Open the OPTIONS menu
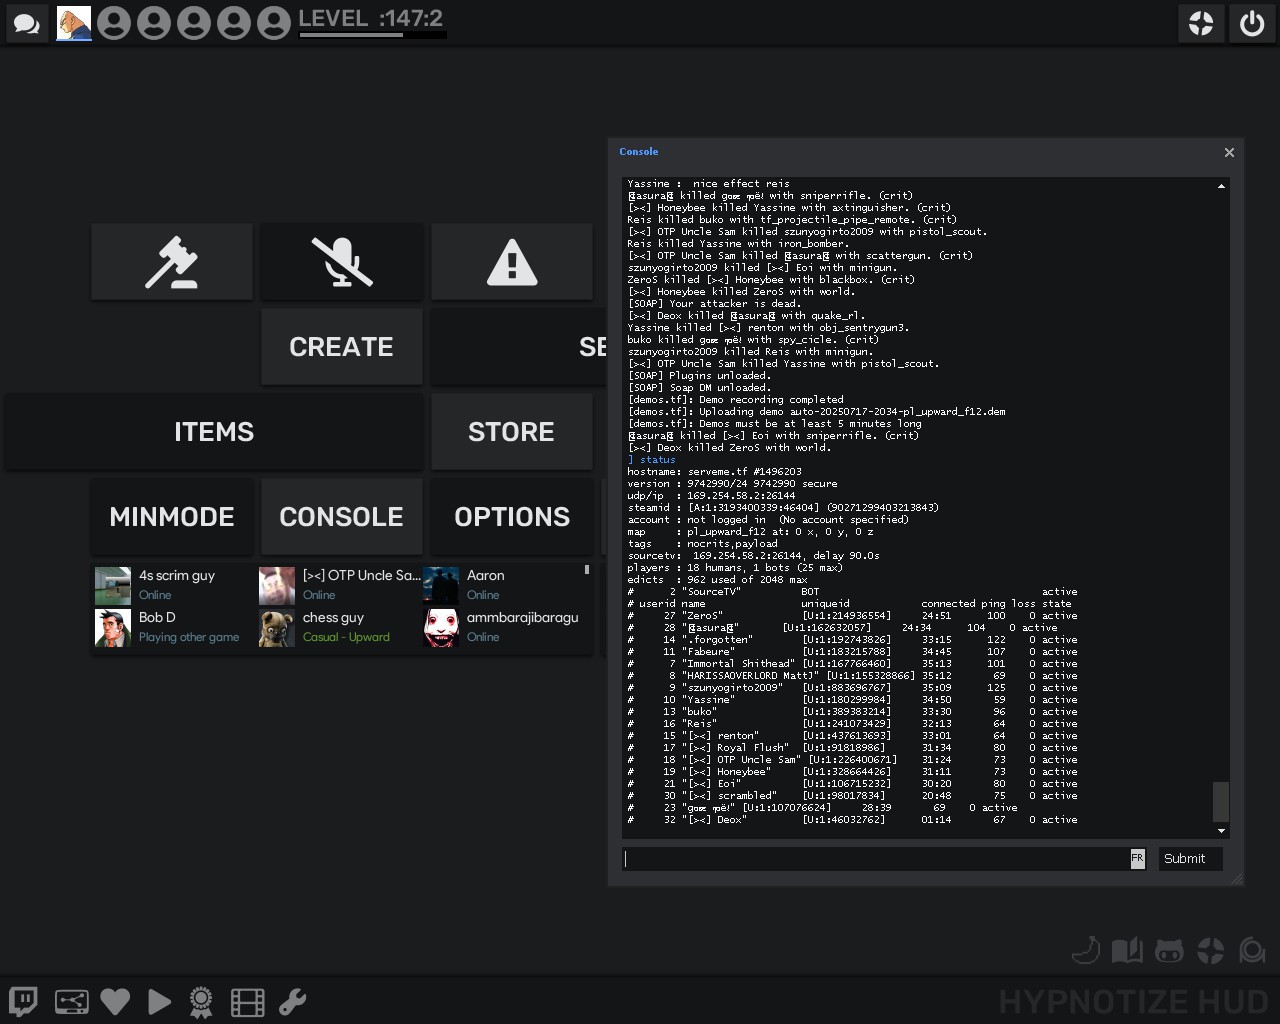Image resolution: width=1280 pixels, height=1024 pixels. pyautogui.click(x=512, y=517)
